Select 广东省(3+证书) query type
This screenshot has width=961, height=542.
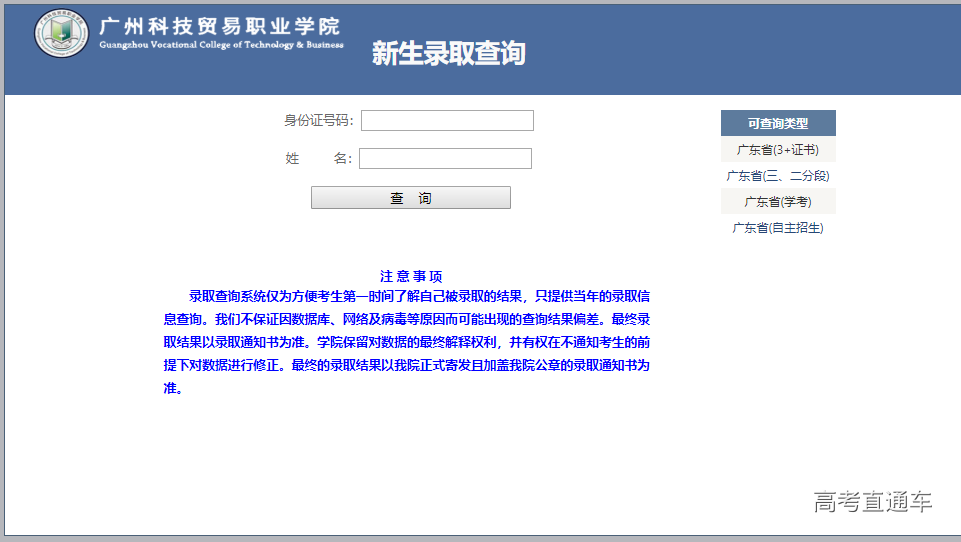click(778, 150)
